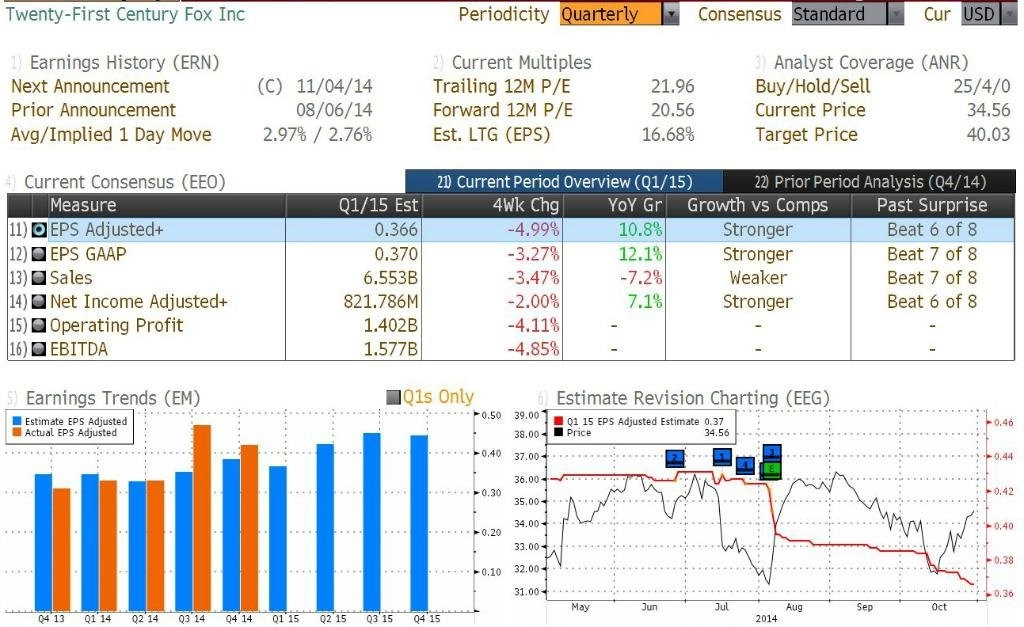Click the Avg/Implied 1 Day Move value
This screenshot has width=1024, height=627.
pyautogui.click(x=317, y=135)
